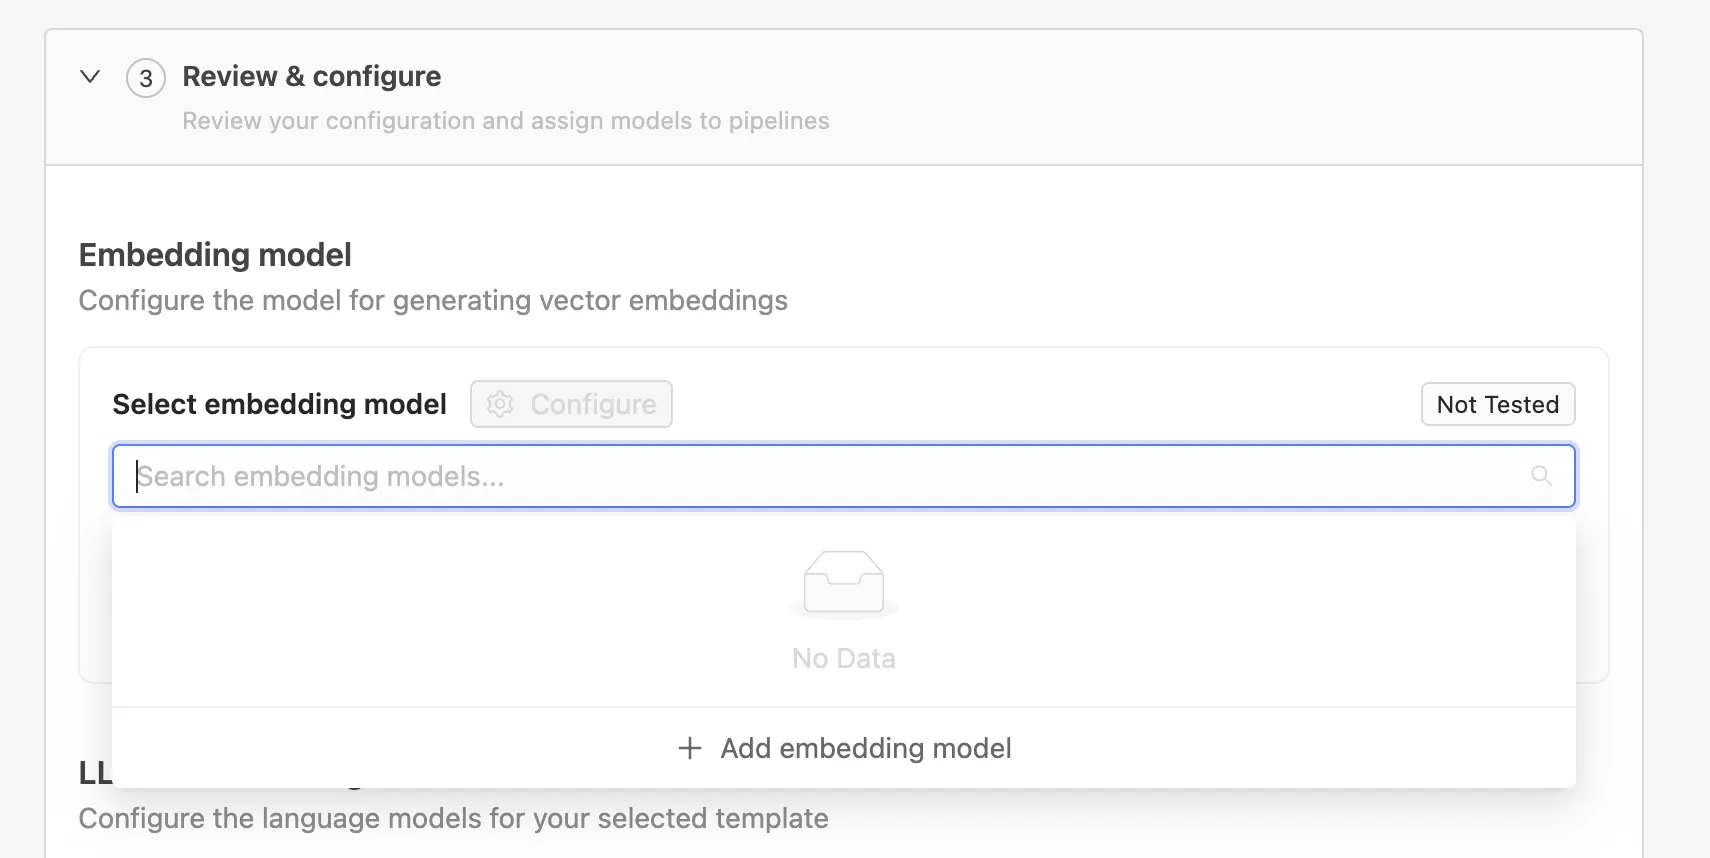Click the plus icon next to Add embedding model
The height and width of the screenshot is (858, 1710).
[690, 748]
